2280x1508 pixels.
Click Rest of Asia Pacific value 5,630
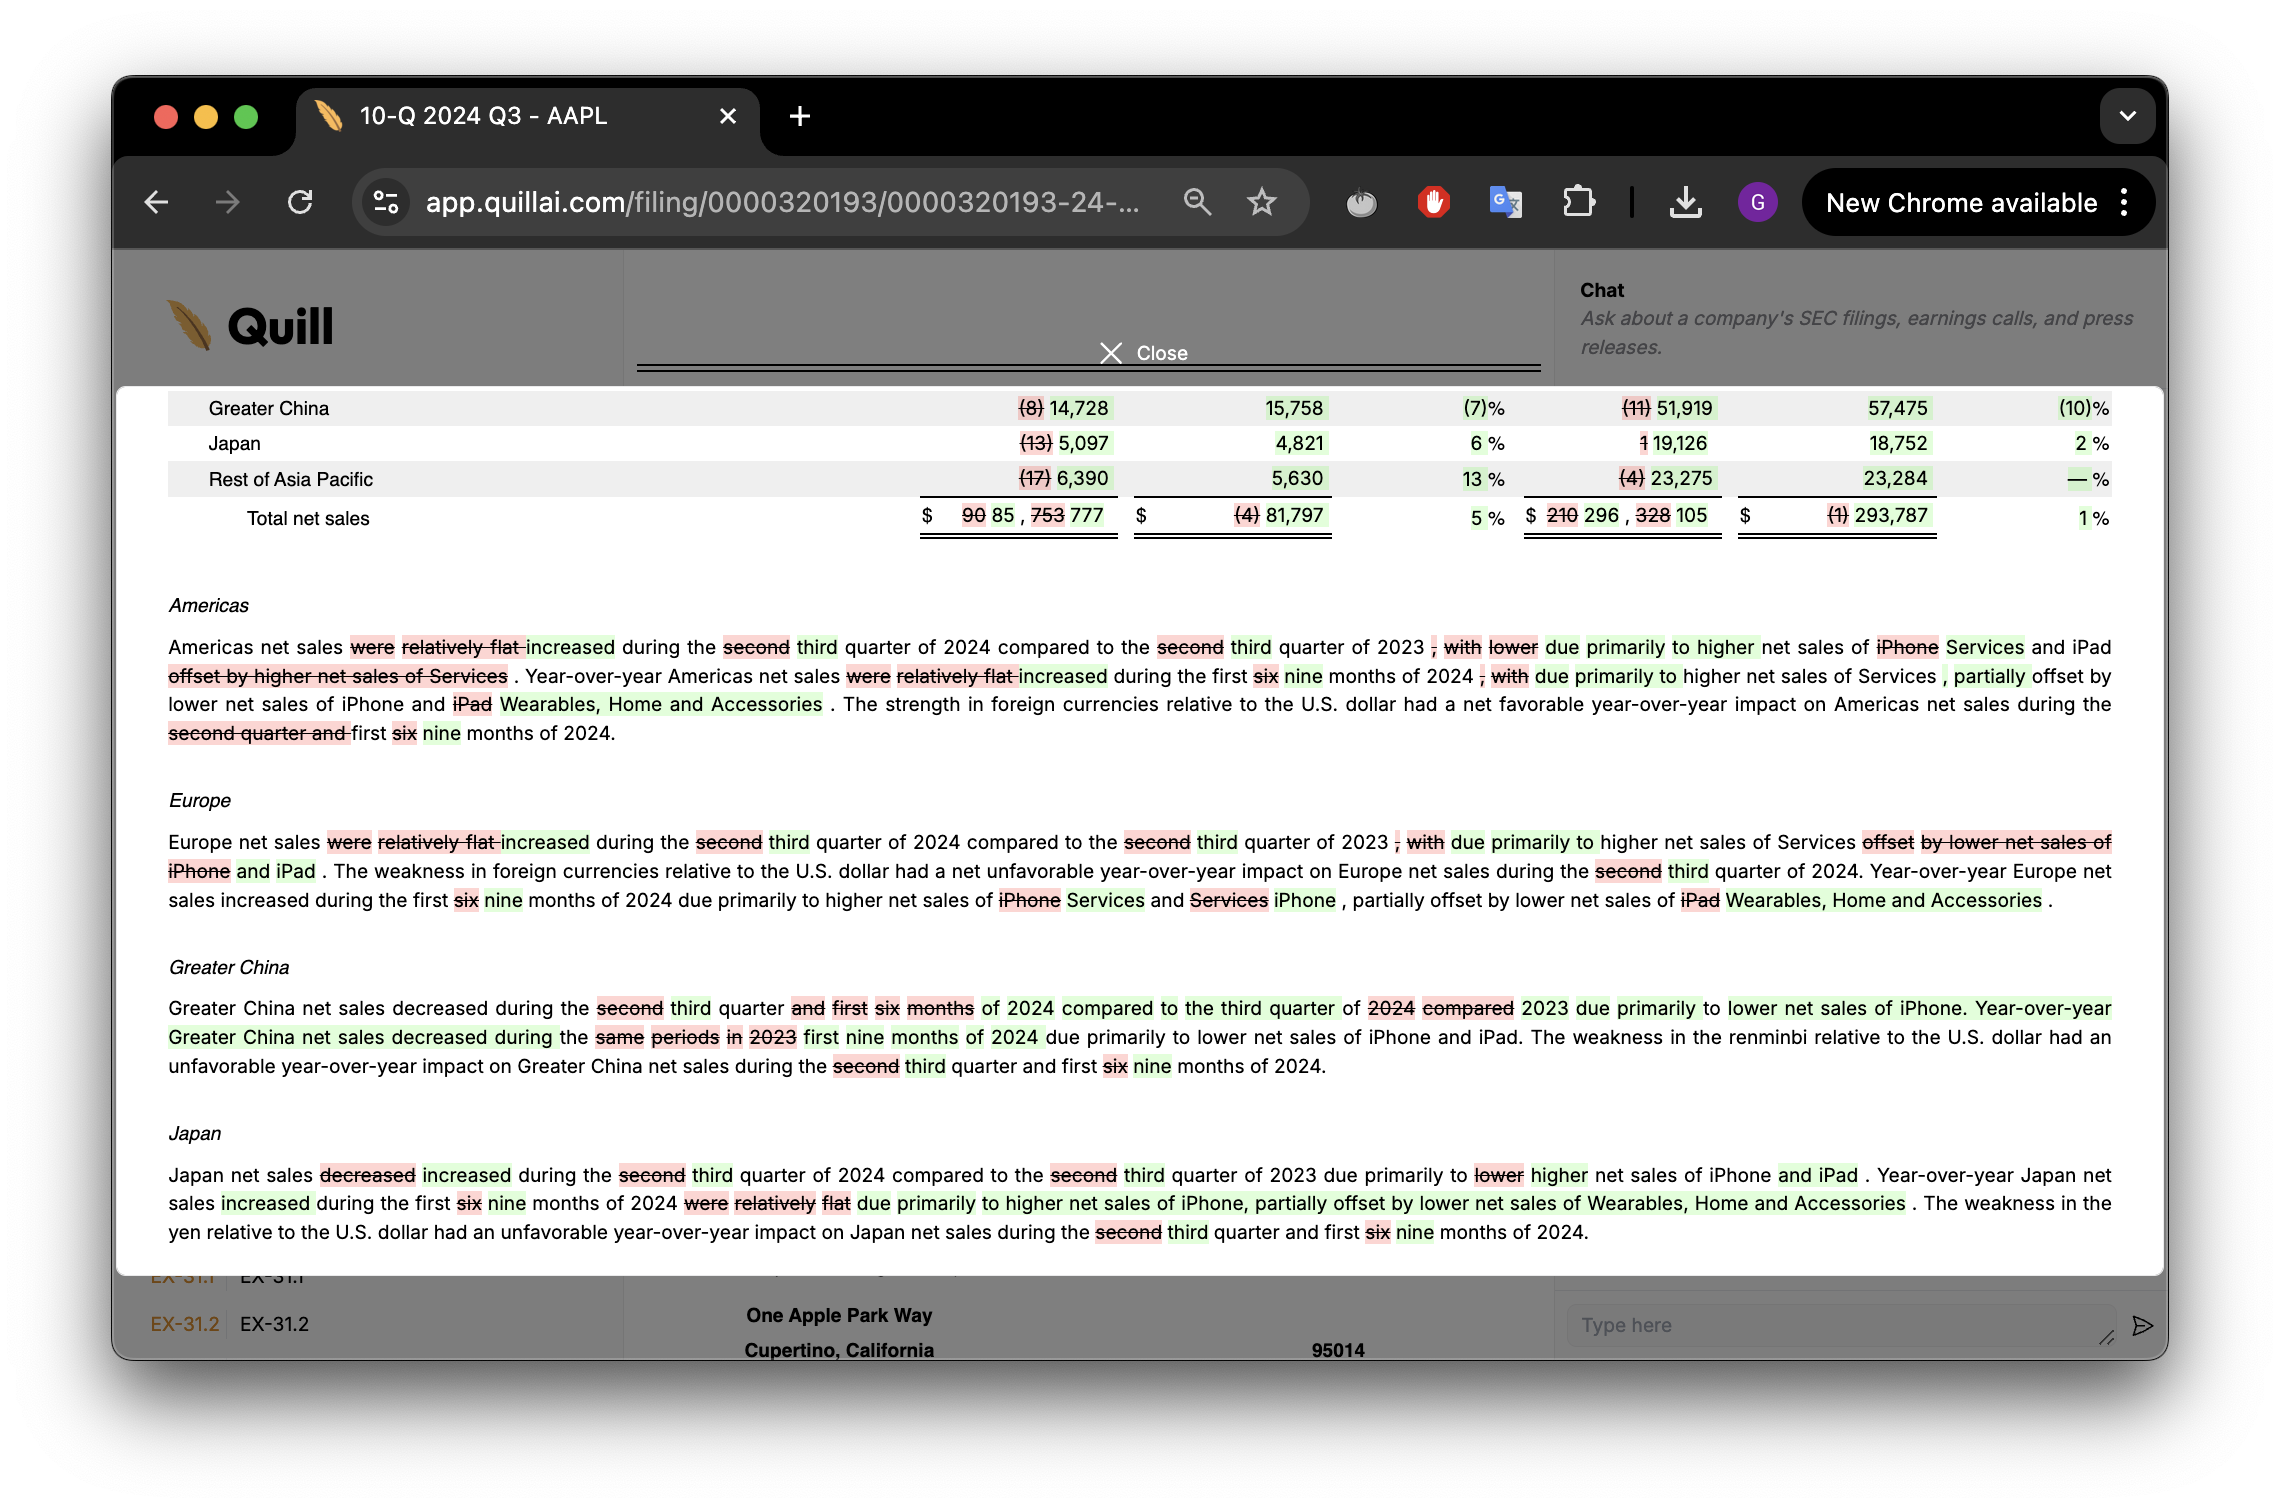(1296, 478)
